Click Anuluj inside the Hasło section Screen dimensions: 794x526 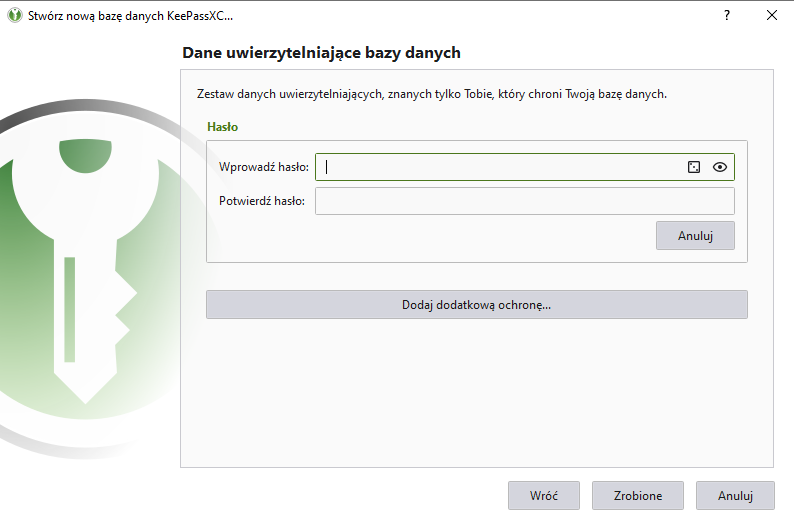(695, 235)
